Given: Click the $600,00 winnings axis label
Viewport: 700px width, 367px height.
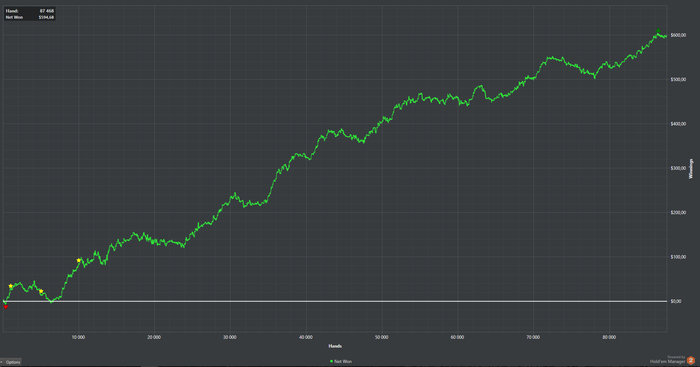Looking at the screenshot, I should point(678,35).
